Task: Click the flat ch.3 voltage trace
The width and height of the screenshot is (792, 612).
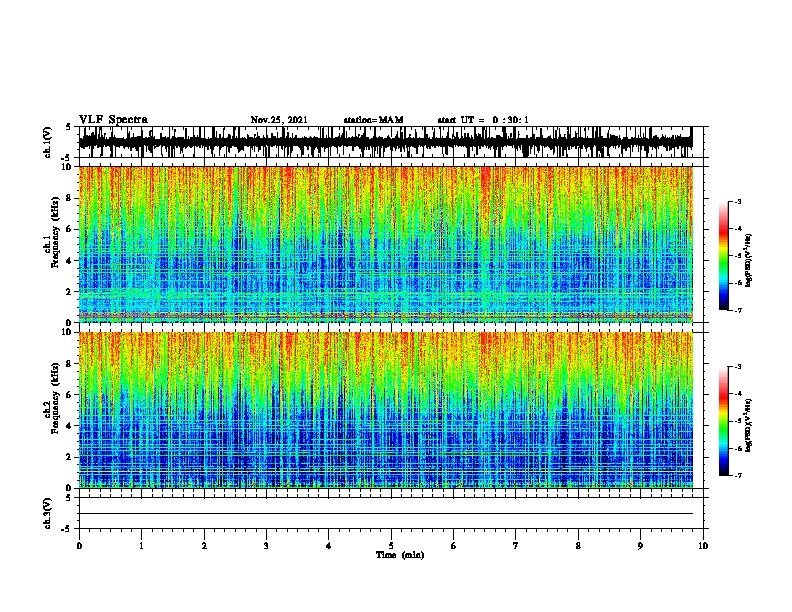Action: (x=385, y=514)
